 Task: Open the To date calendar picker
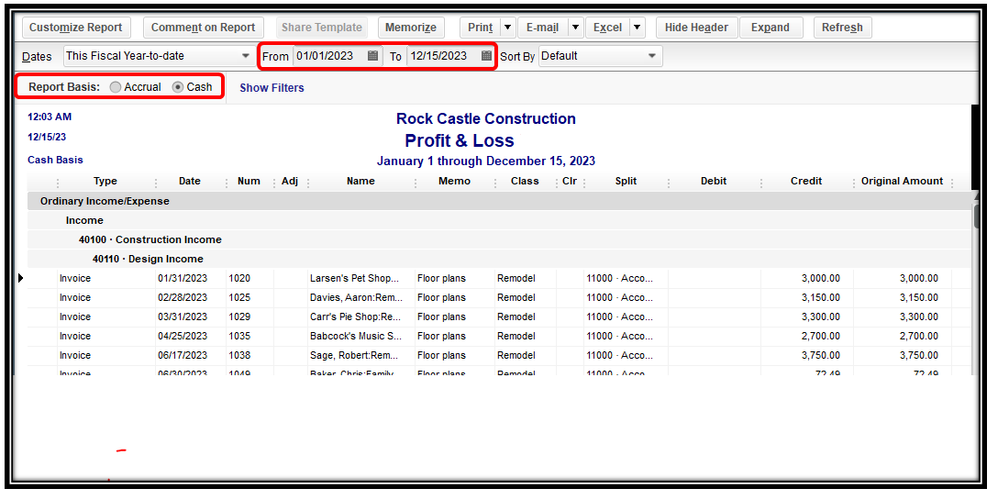click(x=486, y=56)
